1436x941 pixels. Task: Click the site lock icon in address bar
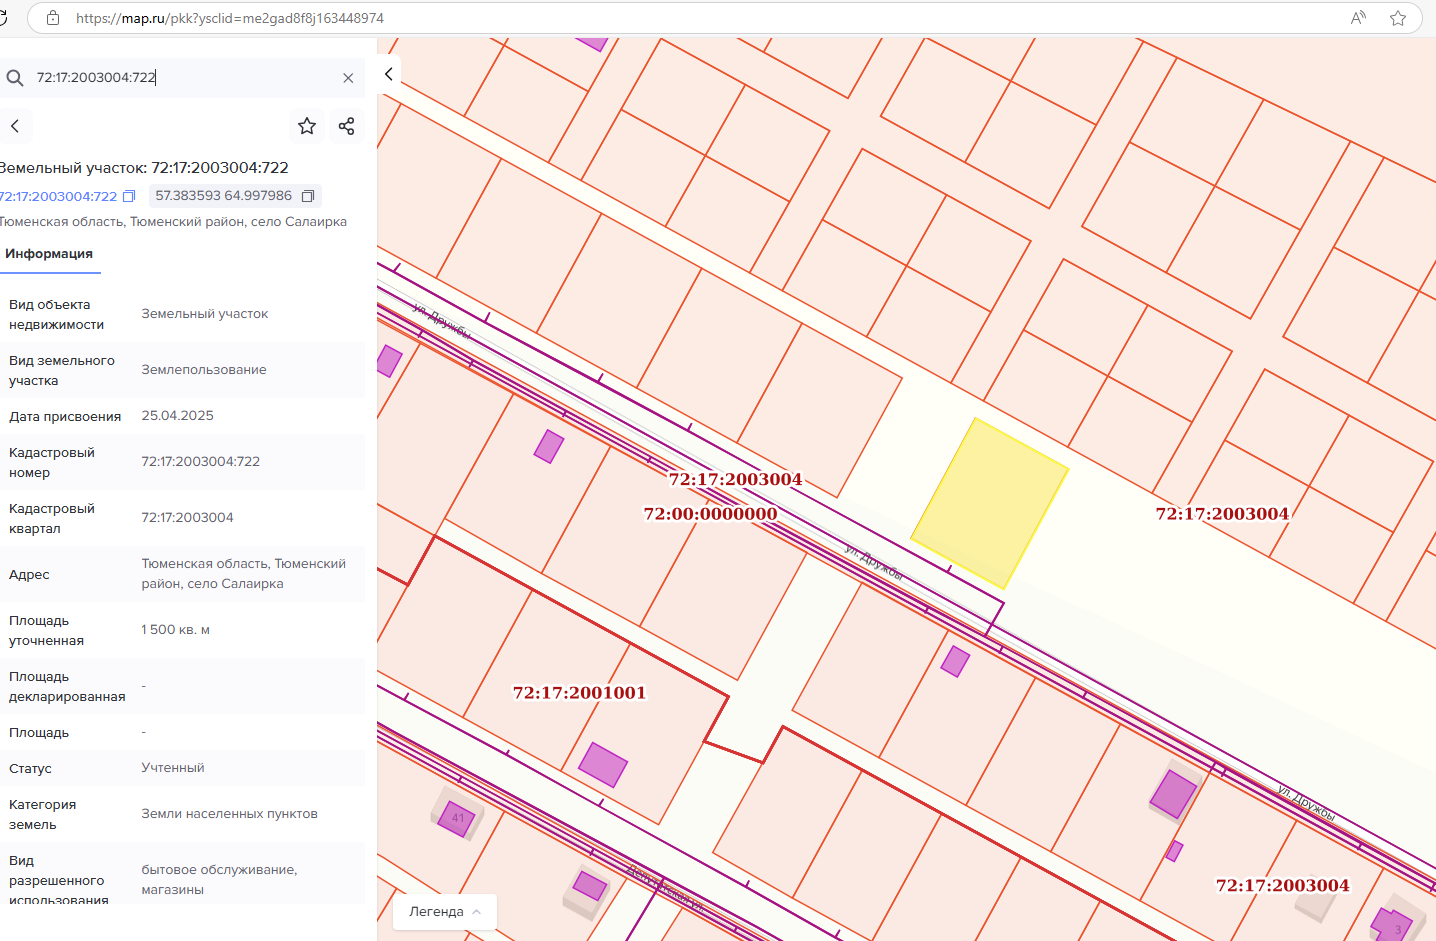click(53, 18)
